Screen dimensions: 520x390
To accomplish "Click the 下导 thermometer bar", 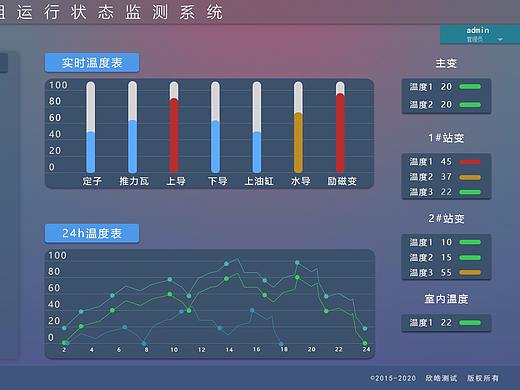I will click(x=215, y=127).
